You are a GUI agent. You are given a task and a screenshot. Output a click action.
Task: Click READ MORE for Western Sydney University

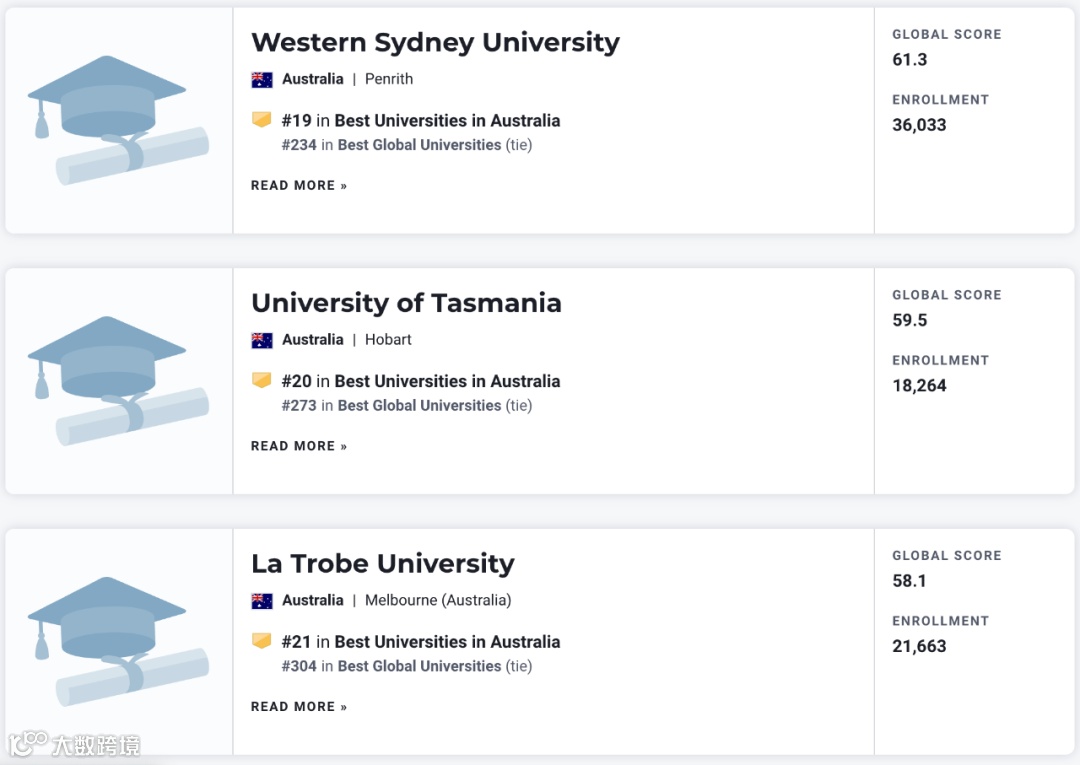pyautogui.click(x=299, y=186)
